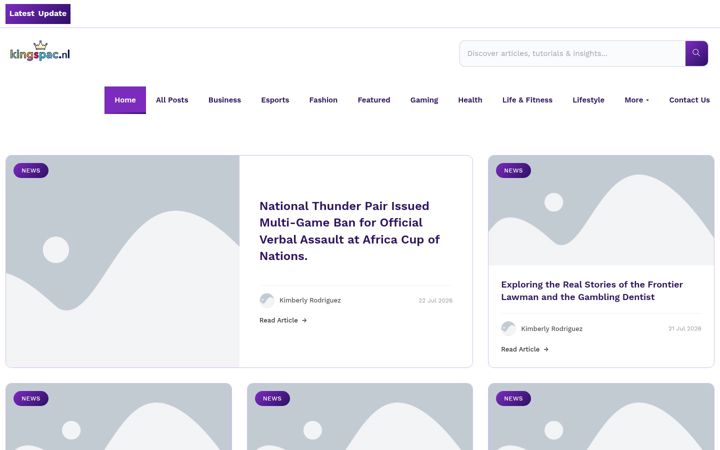Open the kingspac.nl crown logo
Screen dimensions: 720x450
(x=40, y=51)
